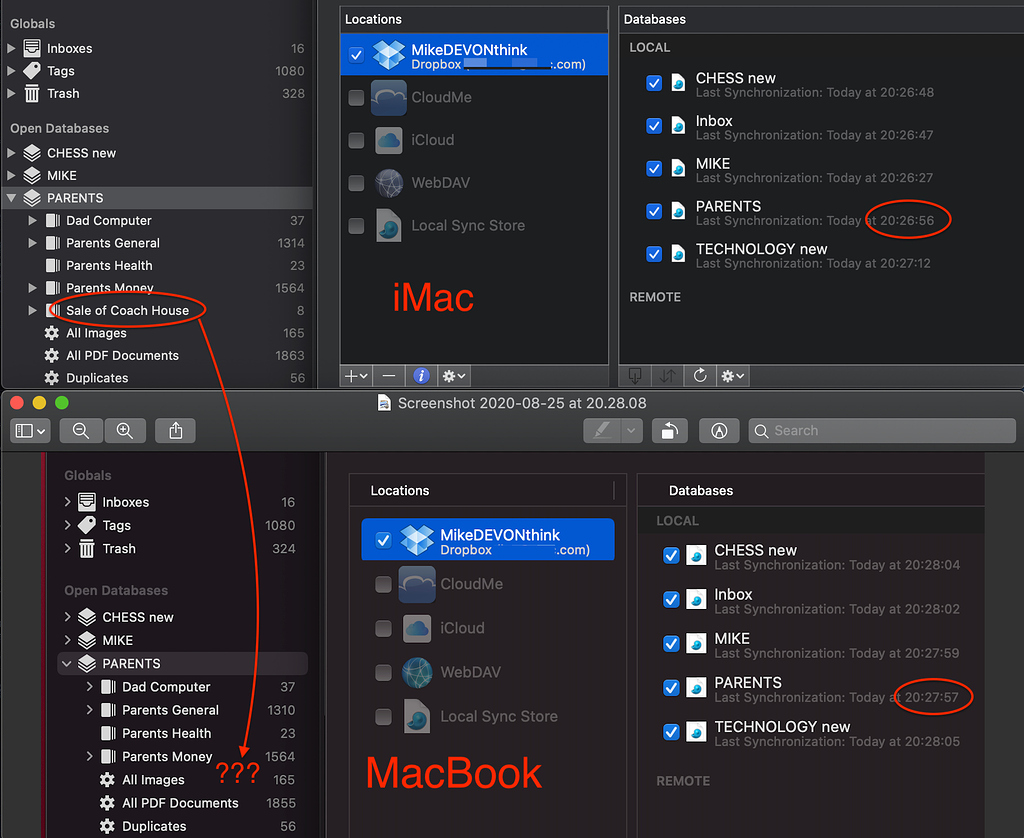This screenshot has height=838, width=1024.
Task: Click the import database icon in Databases toolbar
Action: 635,376
